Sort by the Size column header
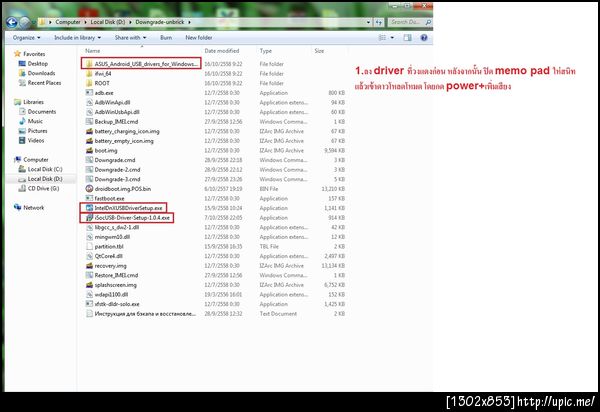Image resolution: width=600 pixels, height=412 pixels. click(319, 51)
